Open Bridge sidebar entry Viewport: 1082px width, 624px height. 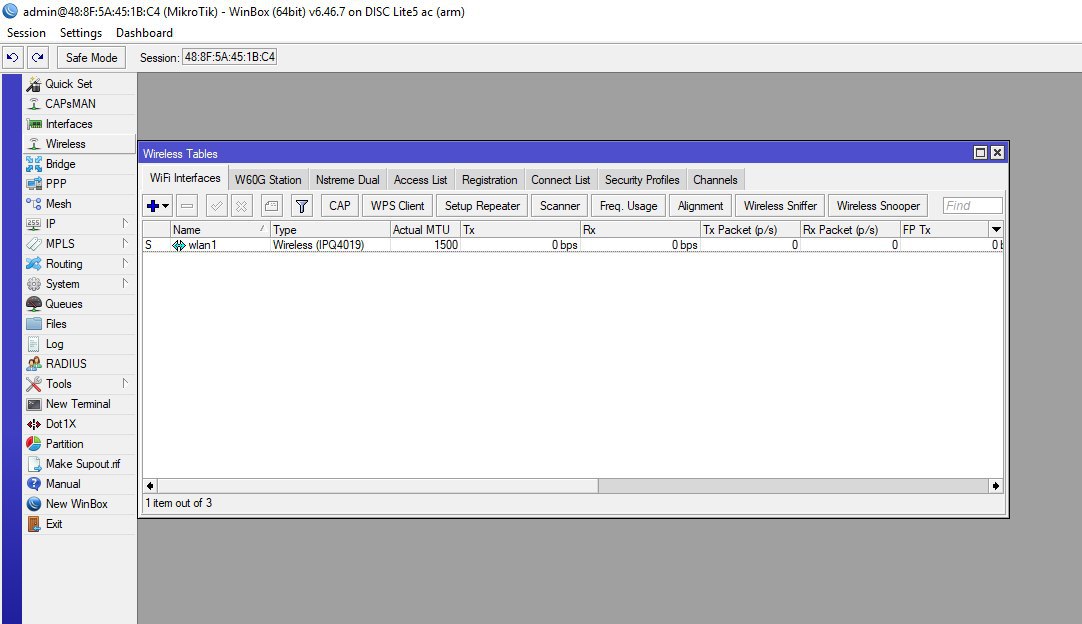tap(79, 164)
